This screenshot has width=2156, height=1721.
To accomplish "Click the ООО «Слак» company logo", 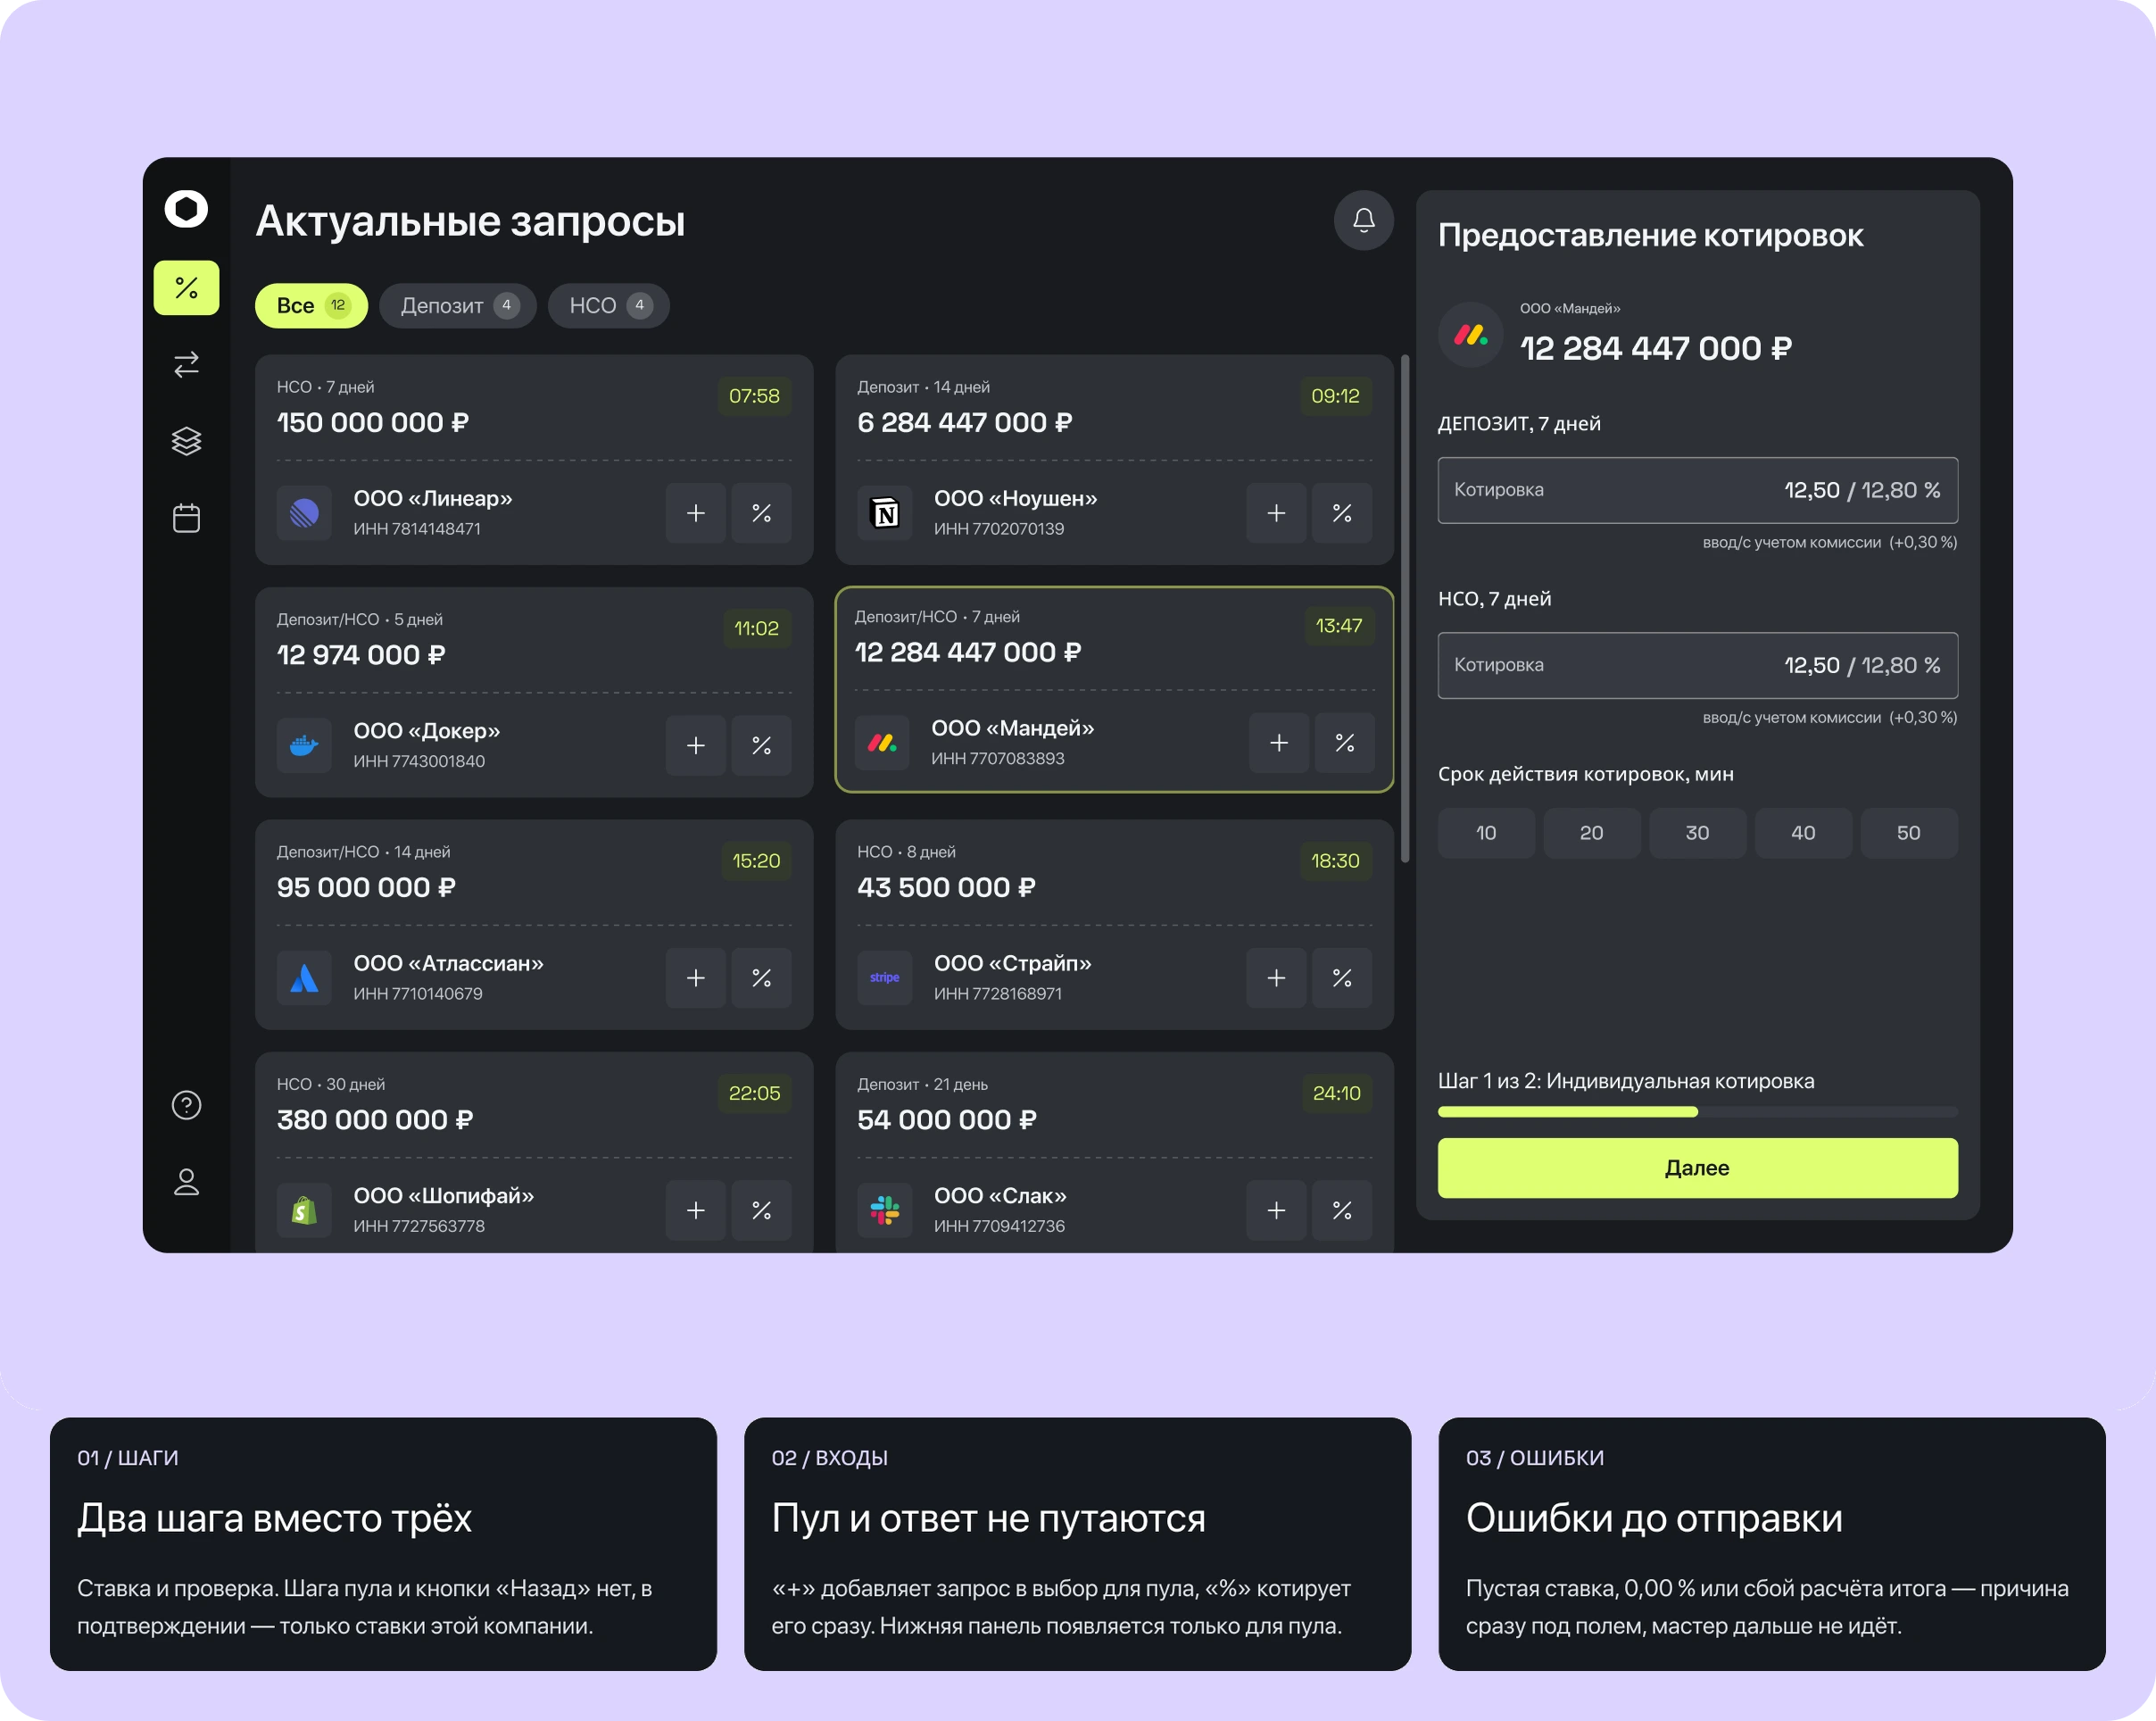I will (x=885, y=1210).
